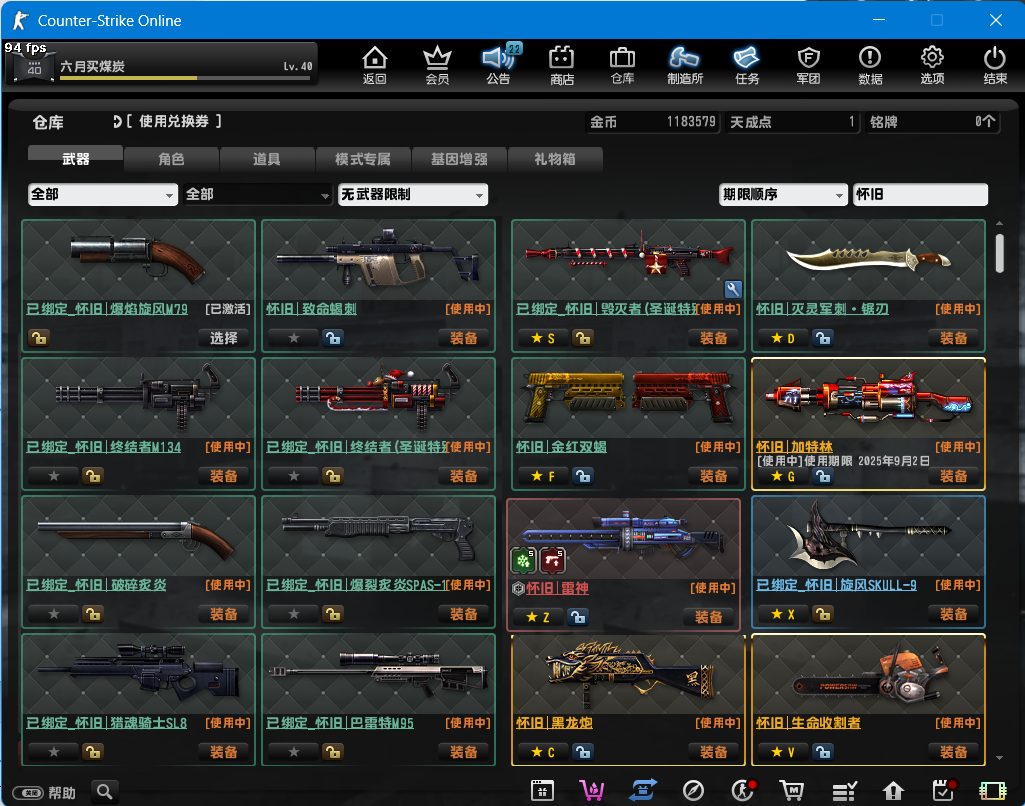Switch to the 礼物箱 tab

click(554, 159)
